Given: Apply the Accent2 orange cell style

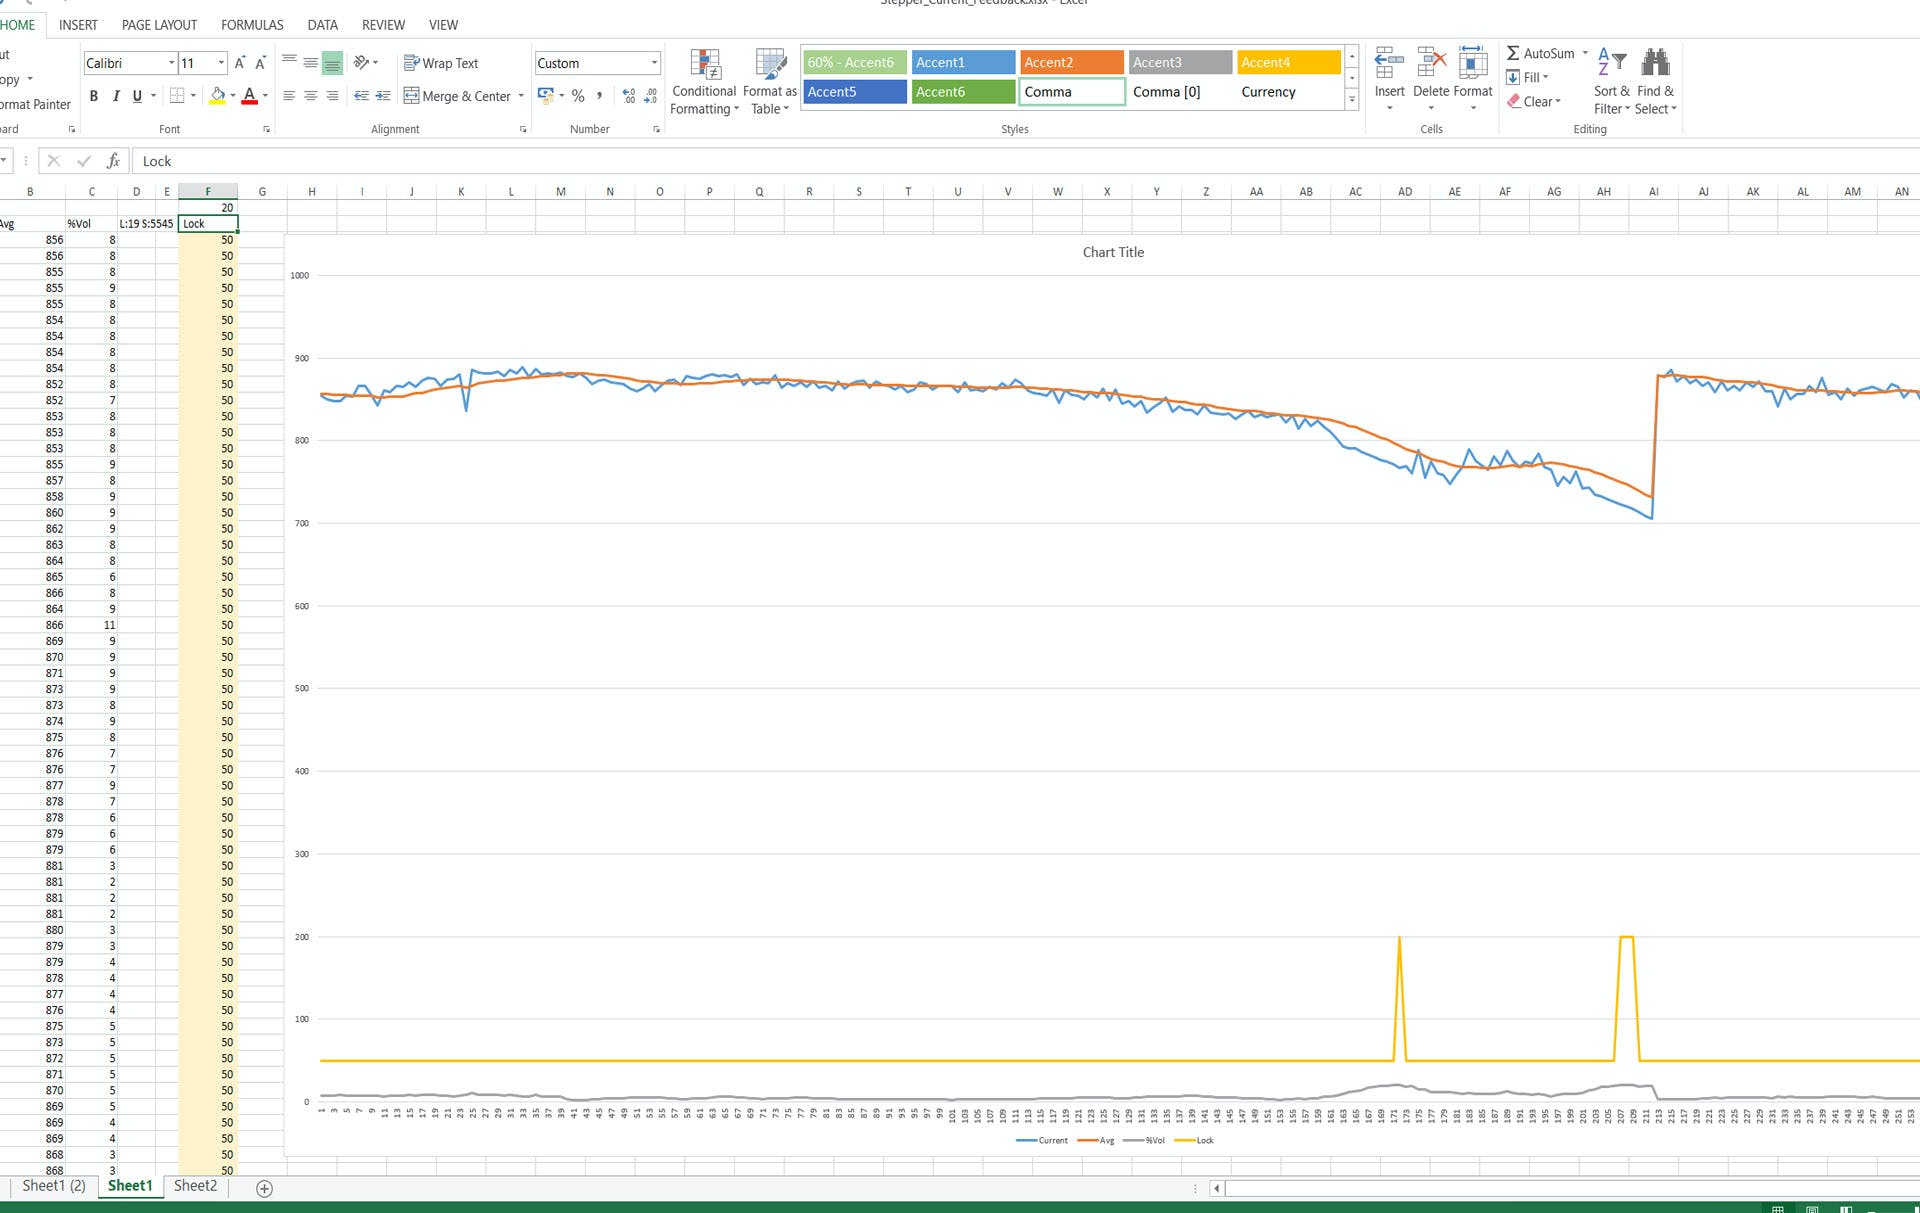Looking at the screenshot, I should pyautogui.click(x=1071, y=62).
